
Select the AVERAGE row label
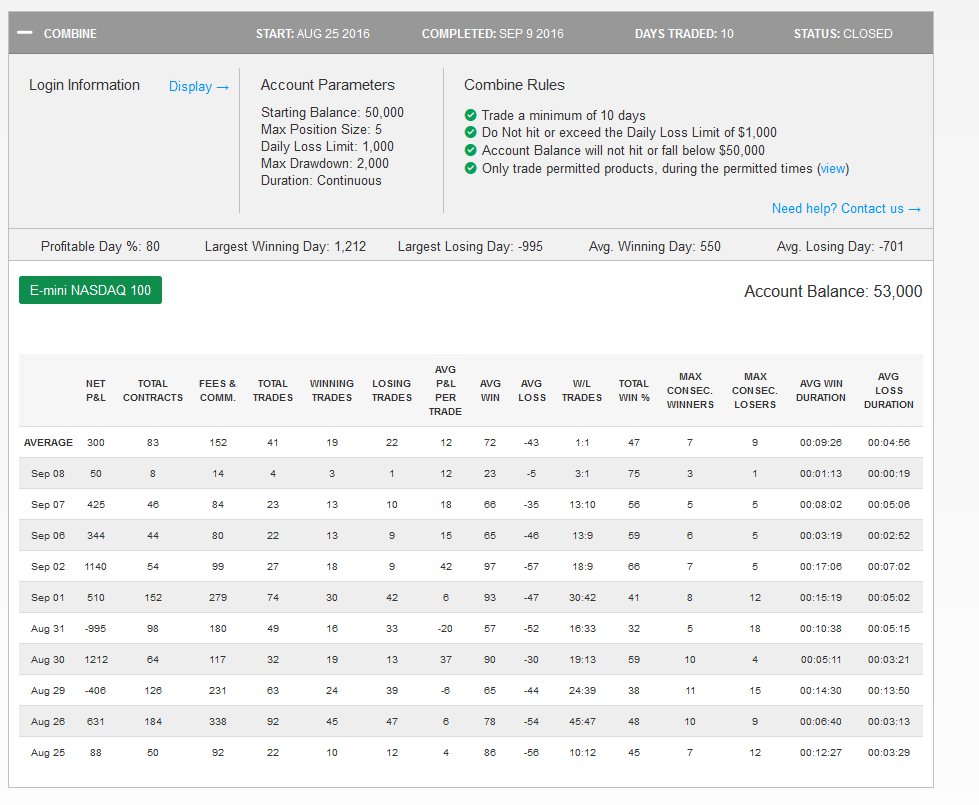48,442
